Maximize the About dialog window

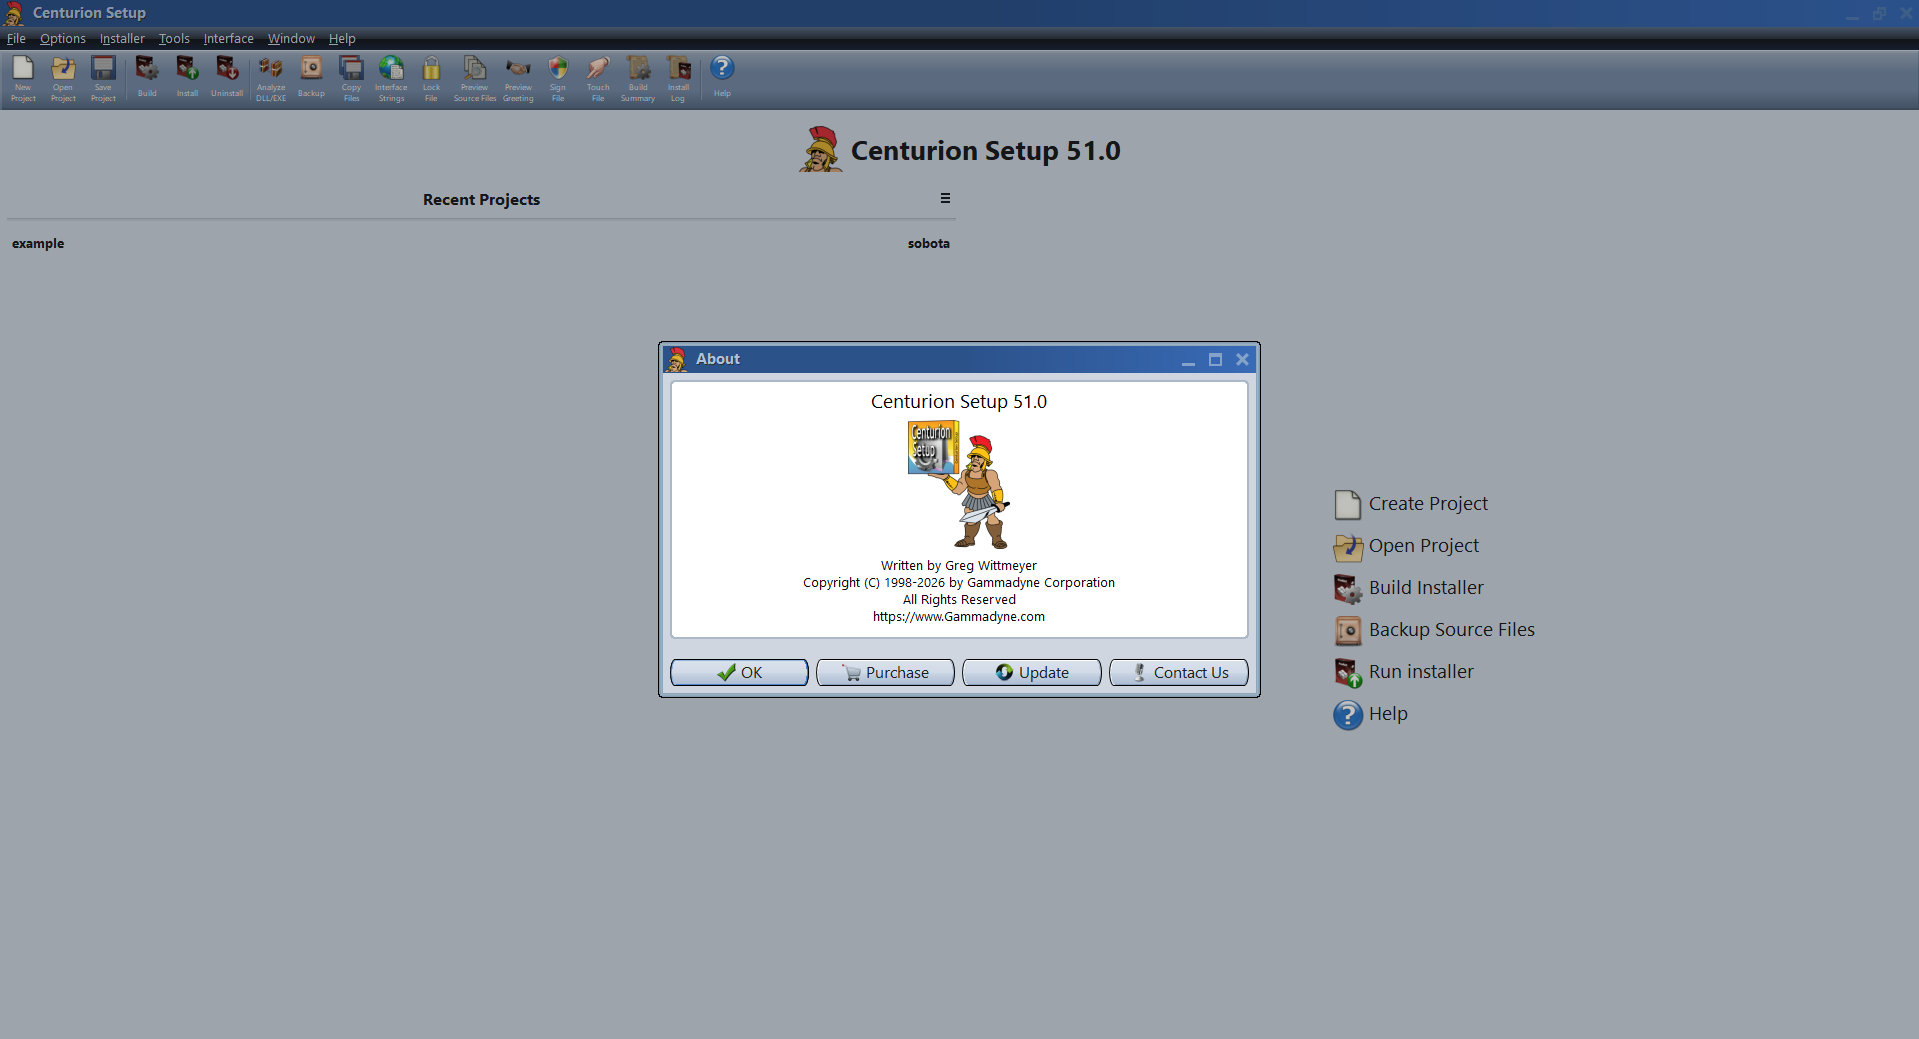[x=1215, y=359]
